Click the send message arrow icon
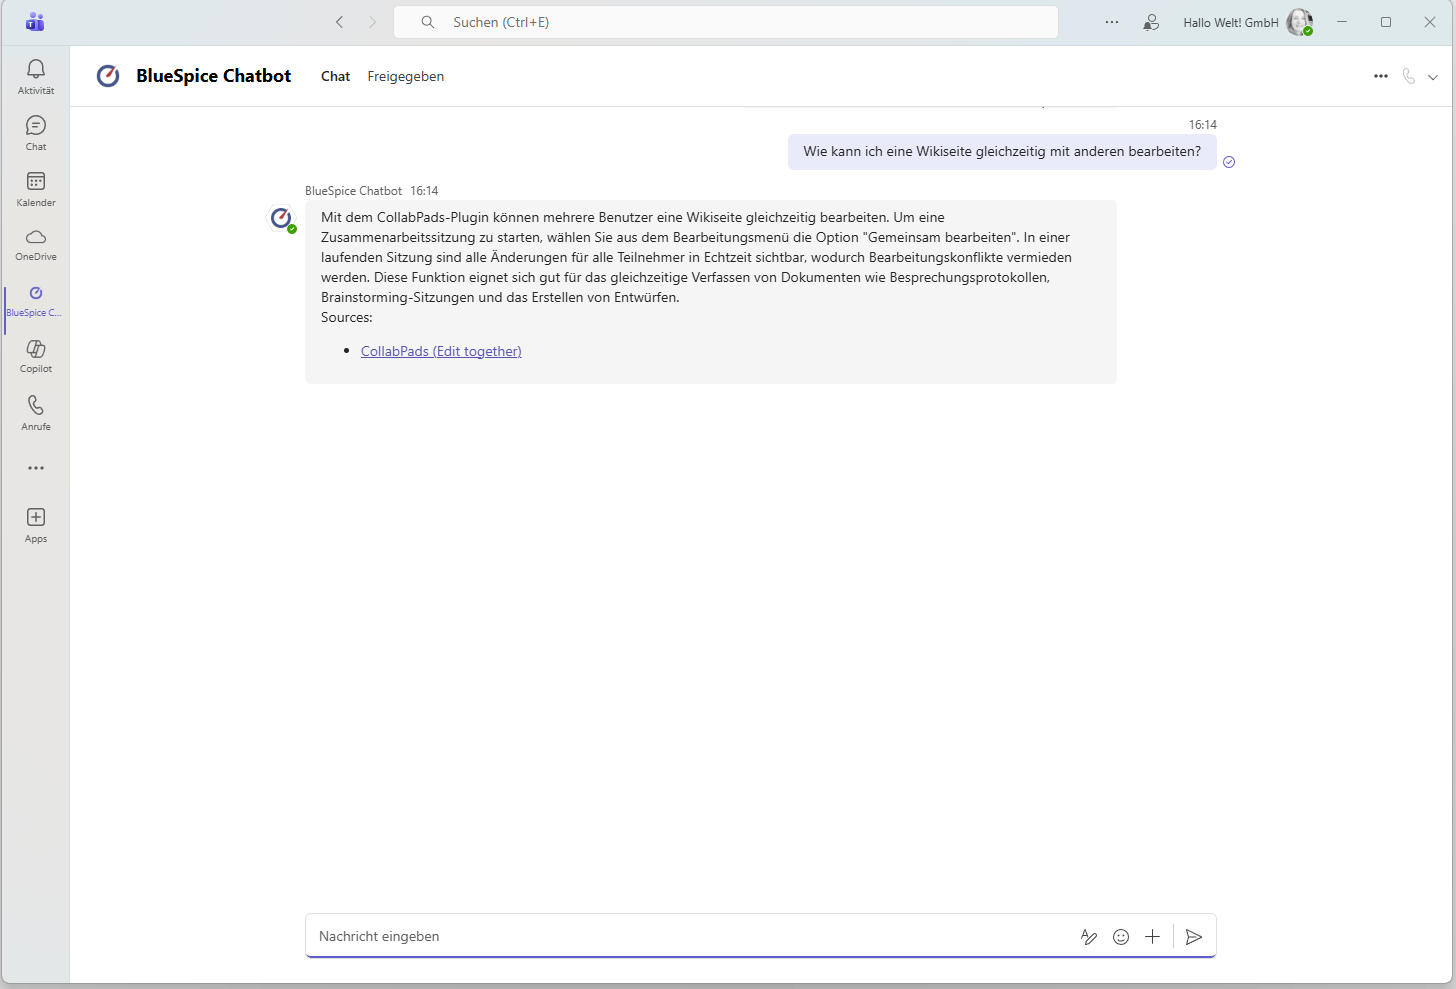The height and width of the screenshot is (989, 1456). [1193, 937]
